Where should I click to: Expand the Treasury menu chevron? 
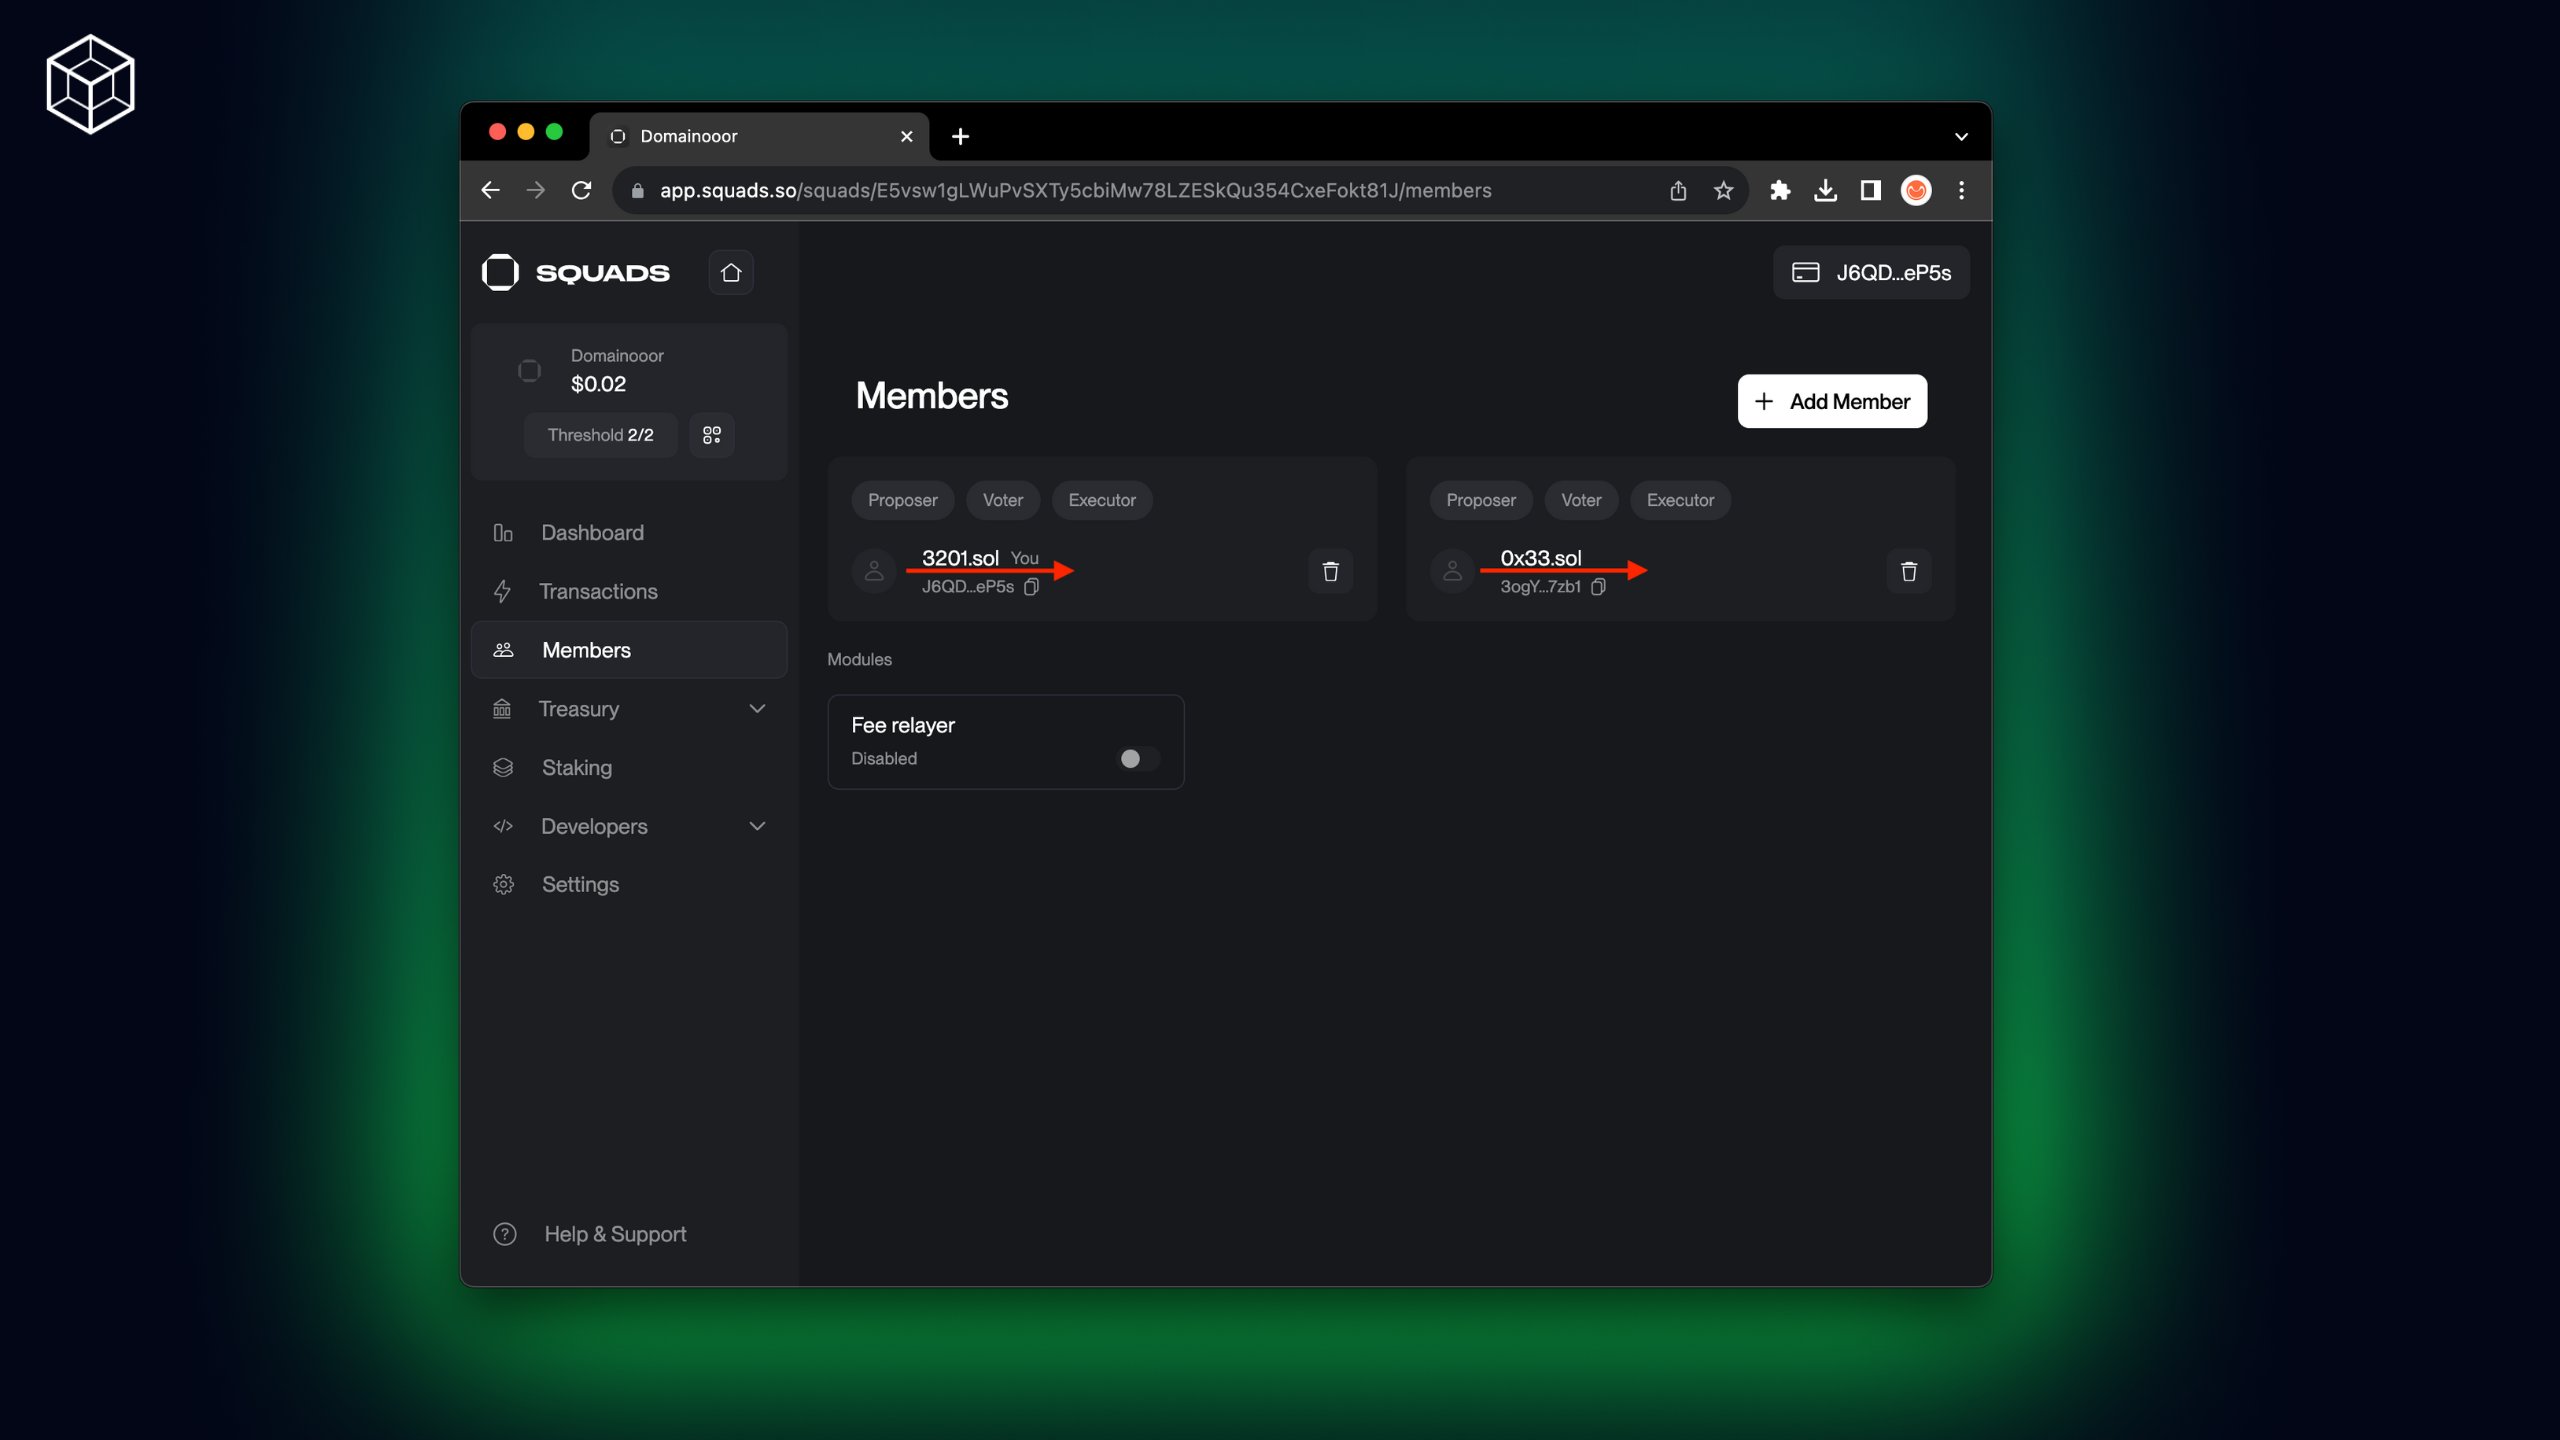point(757,709)
